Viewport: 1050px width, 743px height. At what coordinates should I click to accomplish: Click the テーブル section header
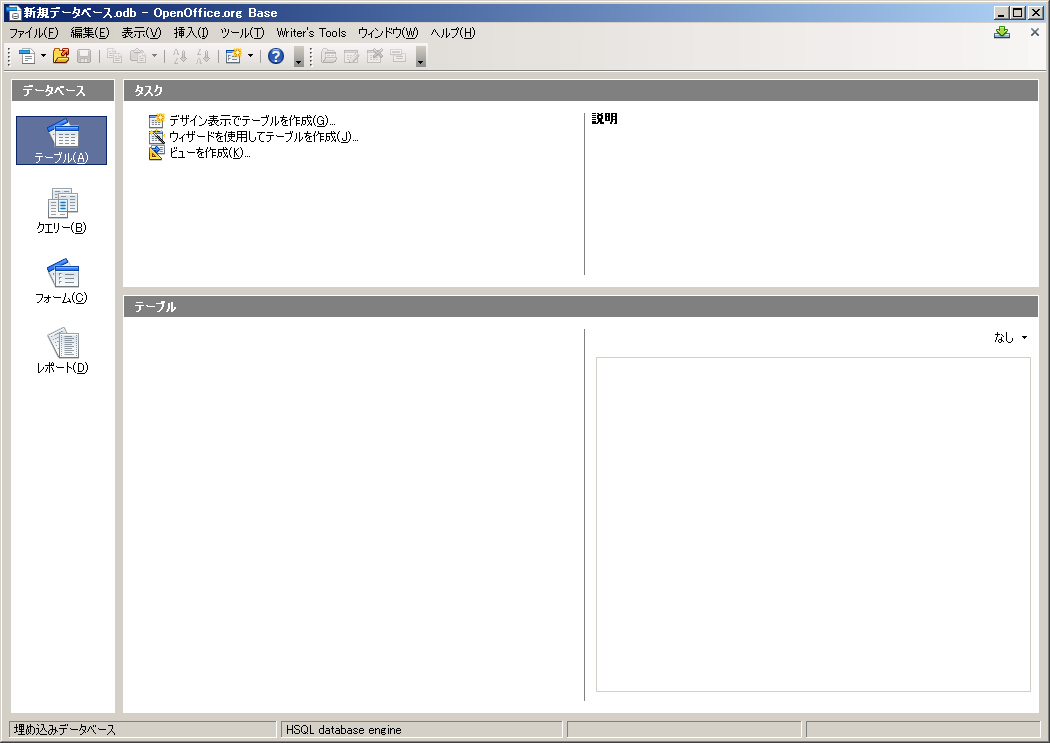pos(581,307)
